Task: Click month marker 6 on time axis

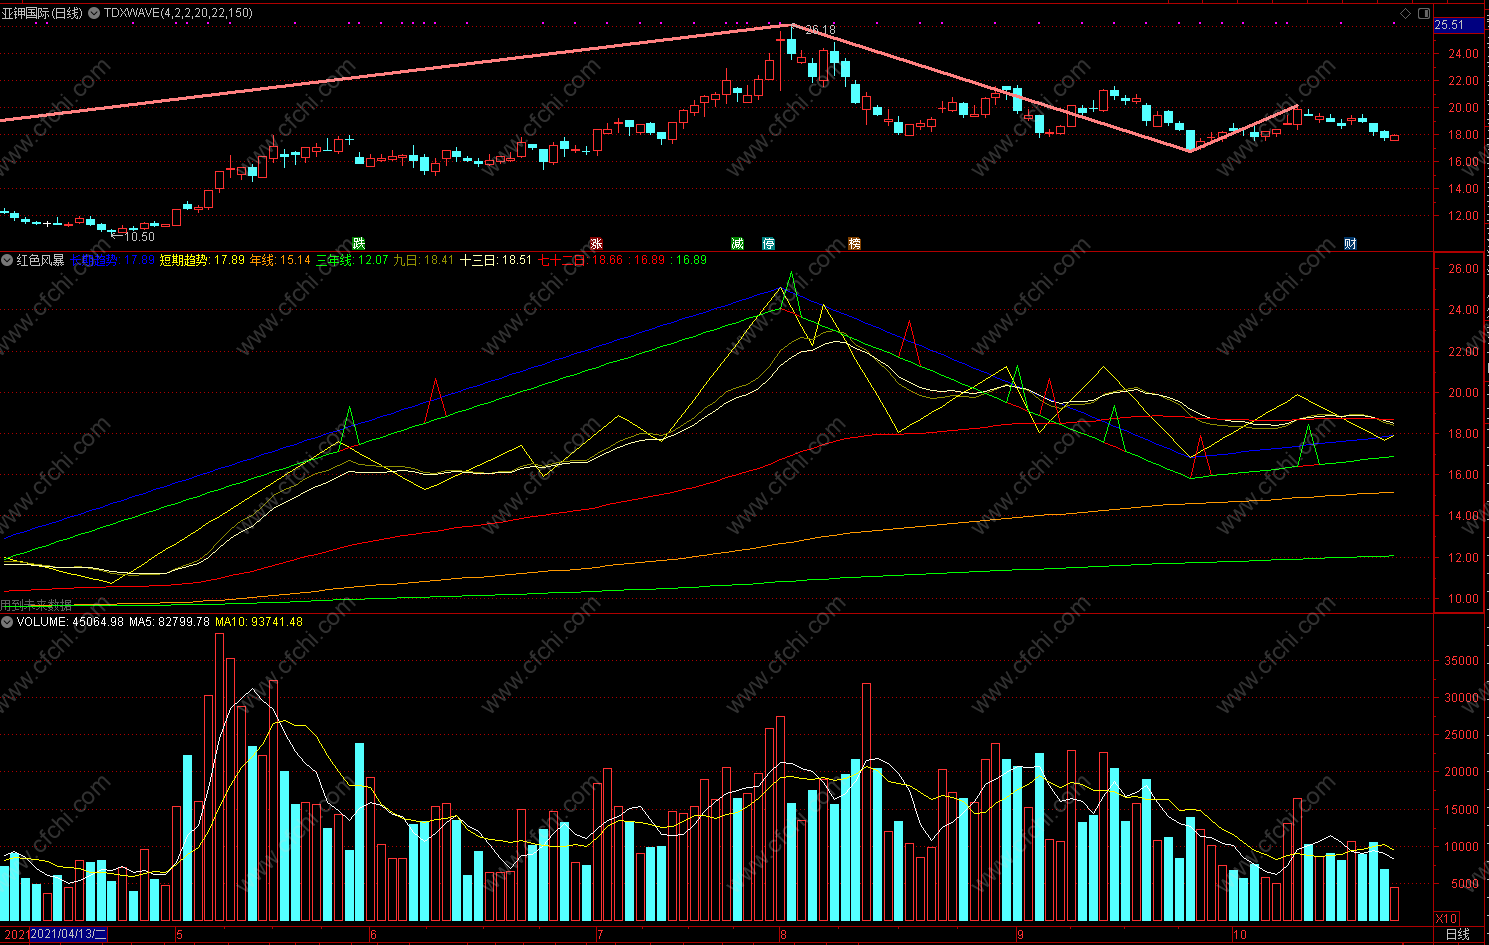Action: coord(373,935)
